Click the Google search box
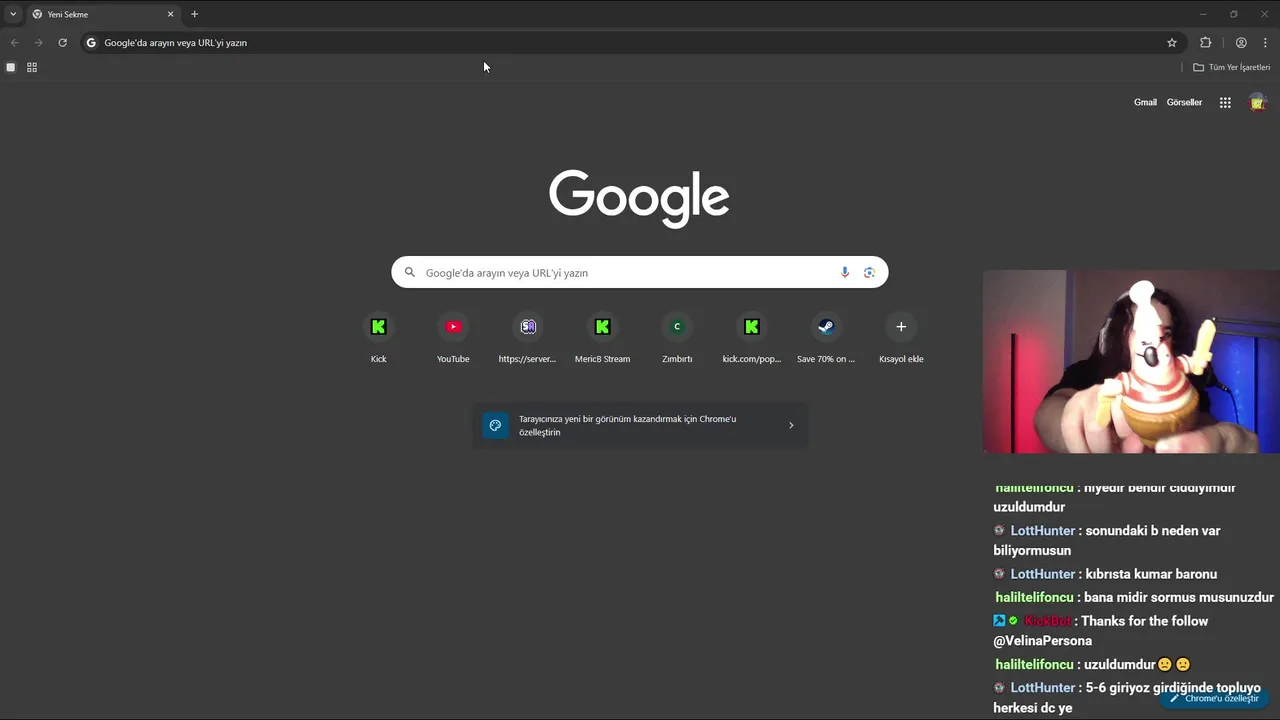The image size is (1280, 720). click(640, 272)
